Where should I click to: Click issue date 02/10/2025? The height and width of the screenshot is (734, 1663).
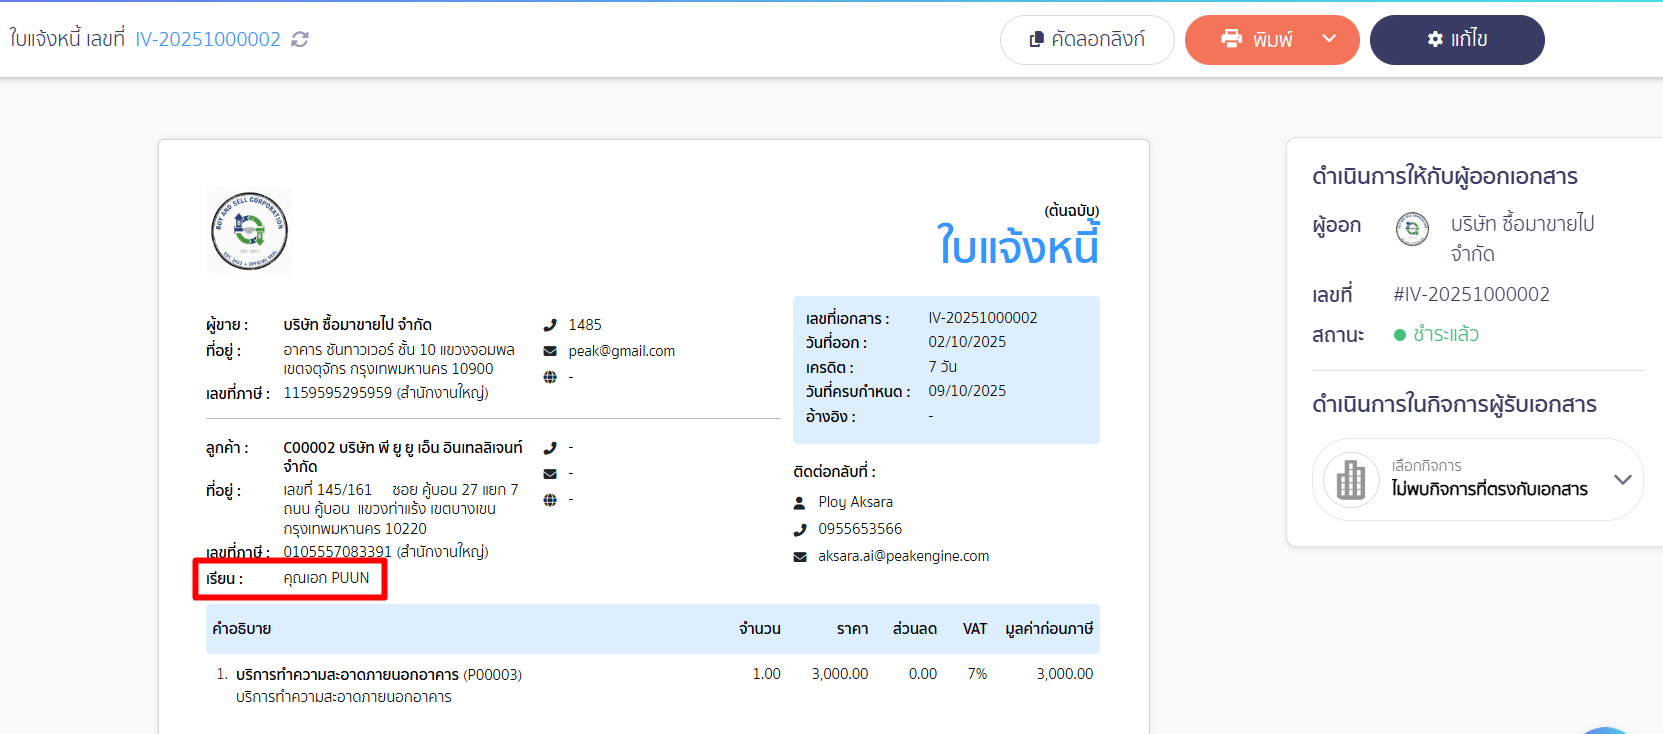[967, 342]
